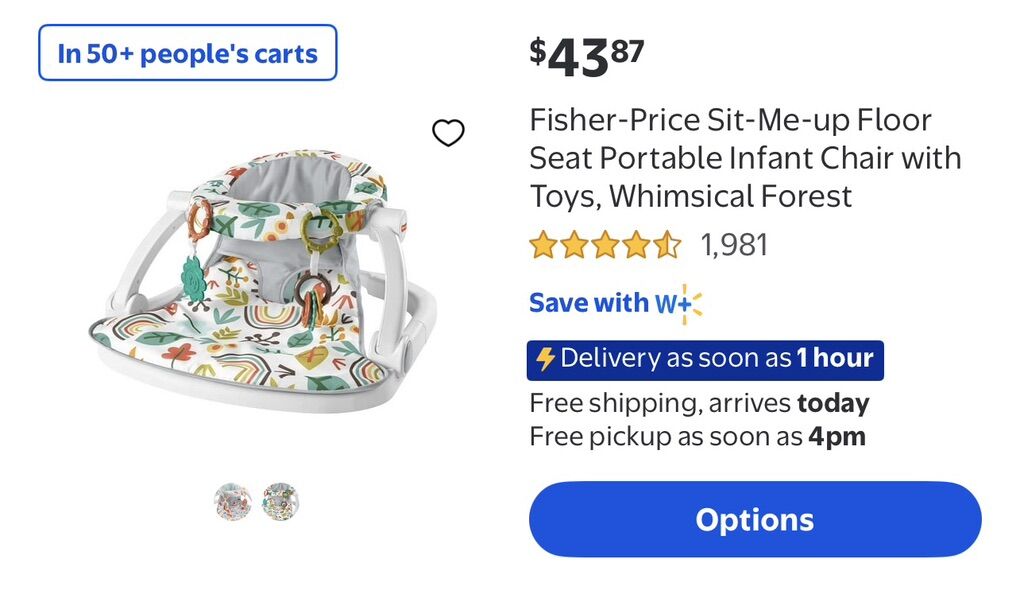Click the first gold rating star
This screenshot has height=602, width=1020.
(543, 245)
